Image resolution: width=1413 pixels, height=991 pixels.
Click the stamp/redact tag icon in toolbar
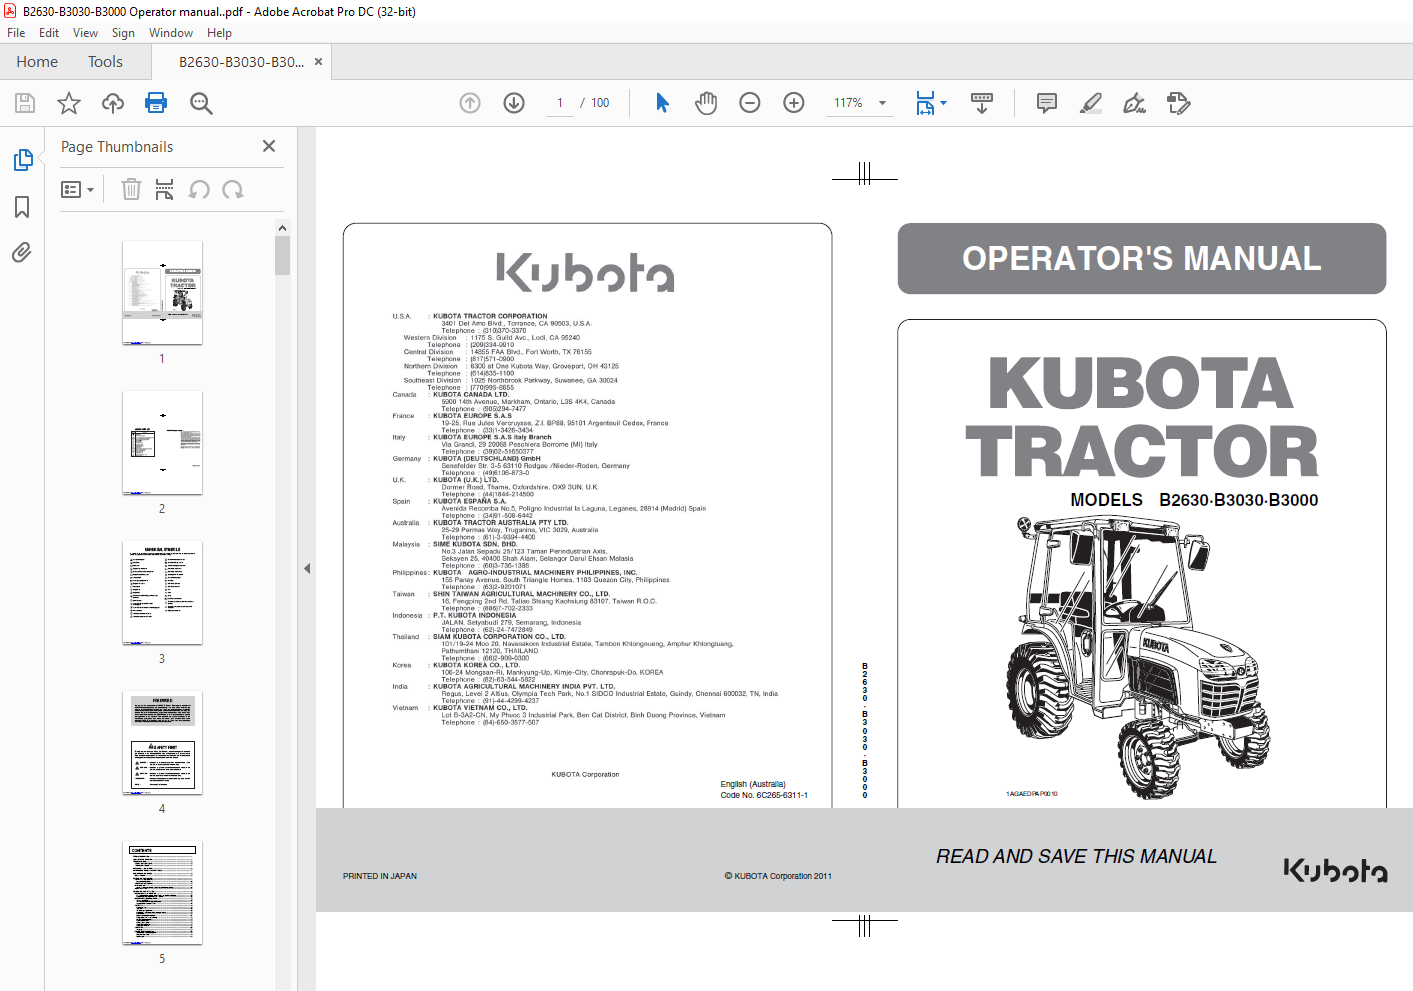tap(1179, 103)
